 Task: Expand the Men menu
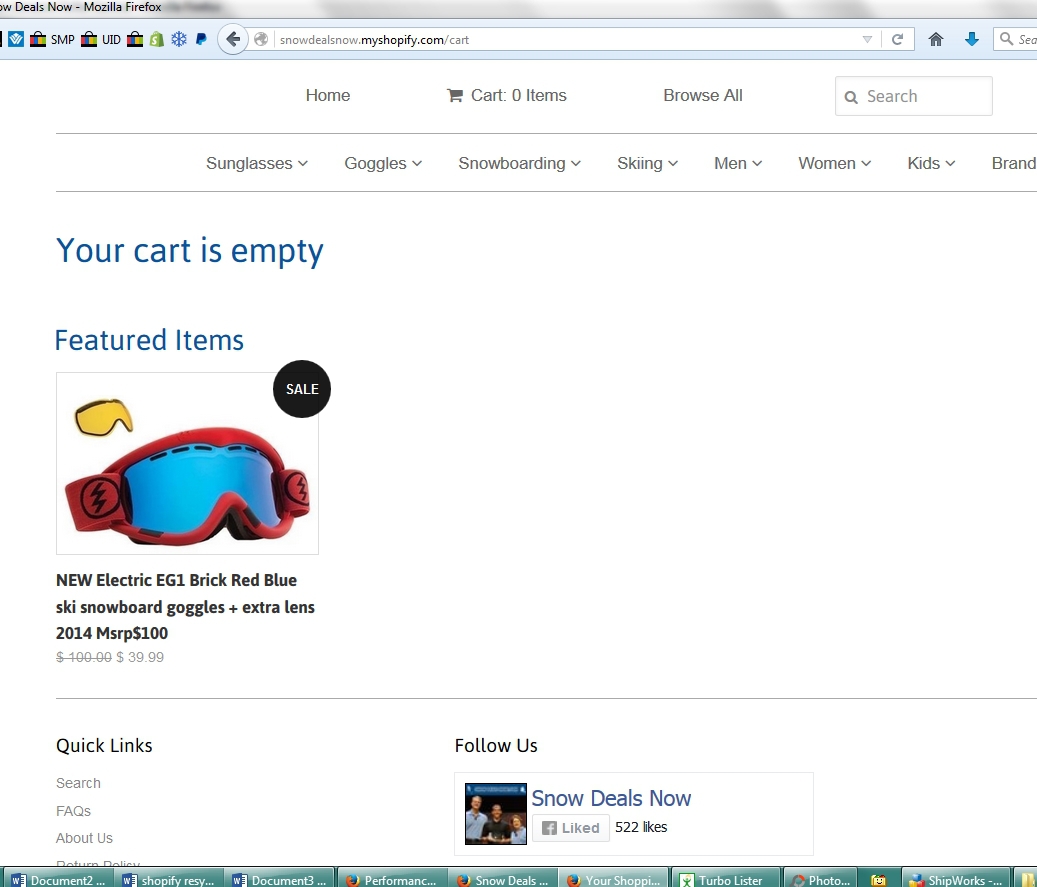738,163
